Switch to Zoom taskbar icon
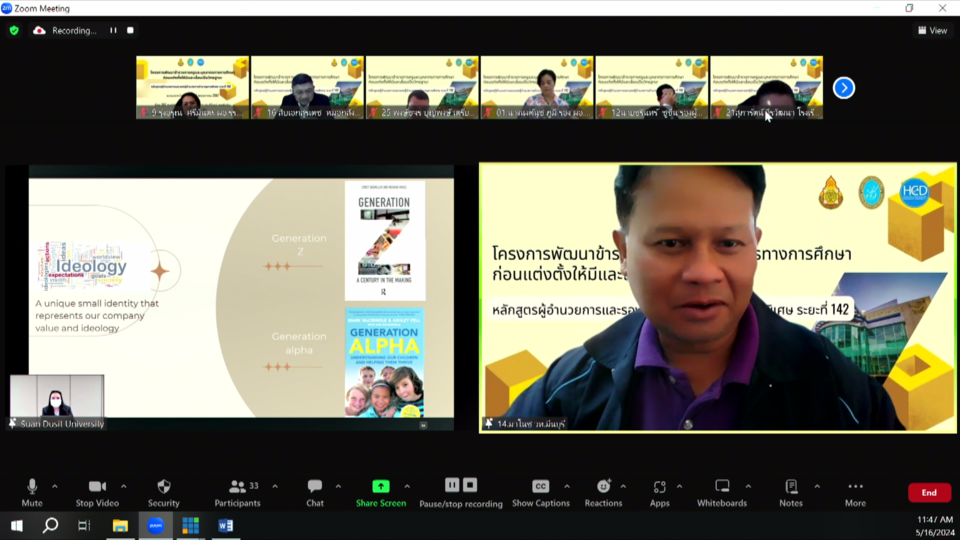The image size is (960, 540). coord(156,525)
